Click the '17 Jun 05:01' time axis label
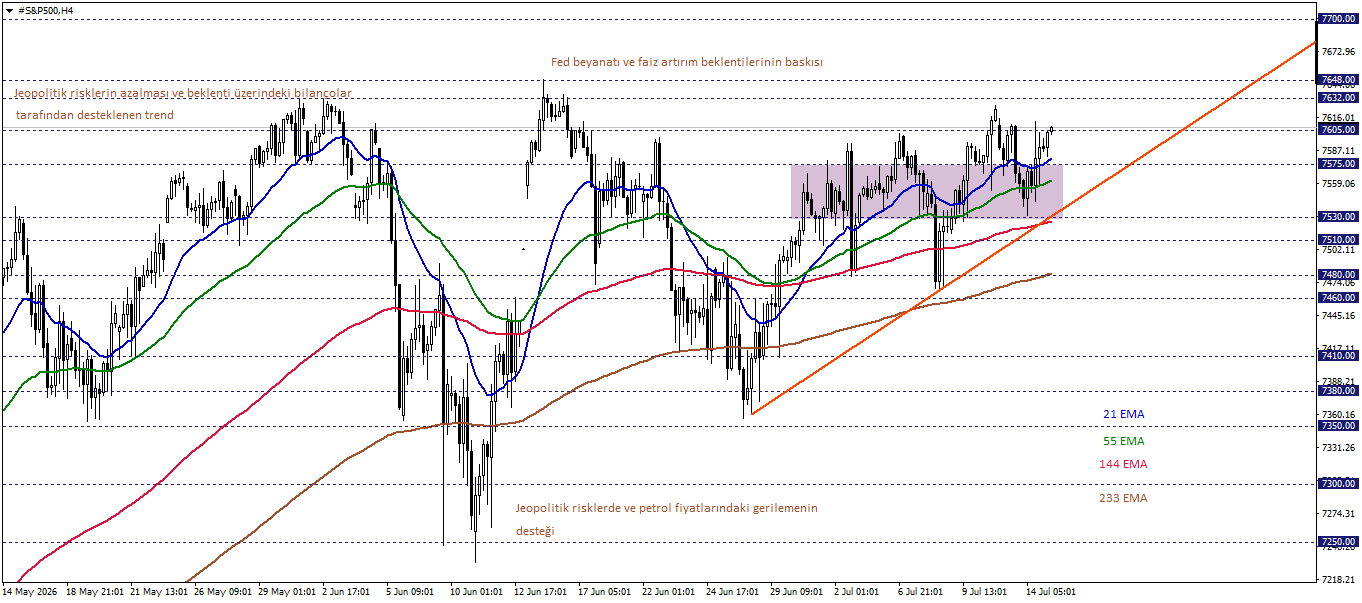The height and width of the screenshot is (603, 1362). click(606, 592)
